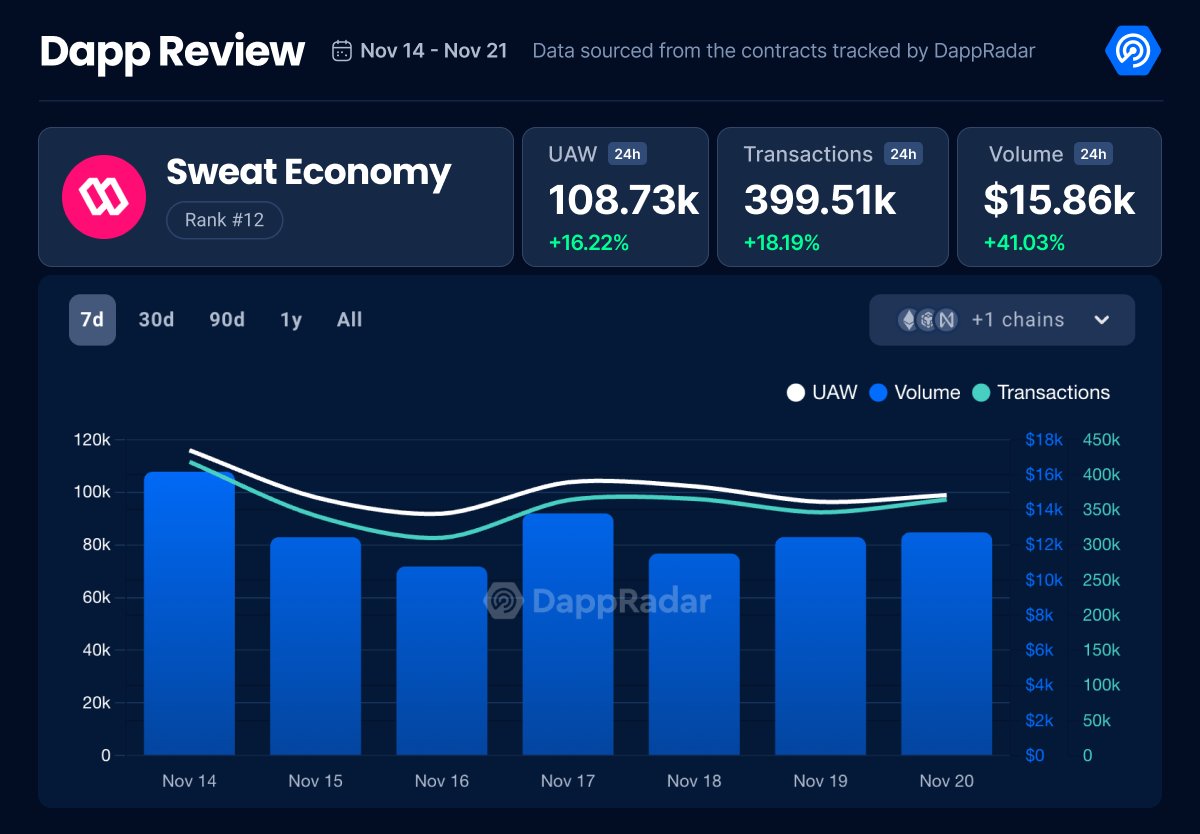Click the calendar icon beside the date range
This screenshot has width=1200, height=834.
tap(341, 49)
